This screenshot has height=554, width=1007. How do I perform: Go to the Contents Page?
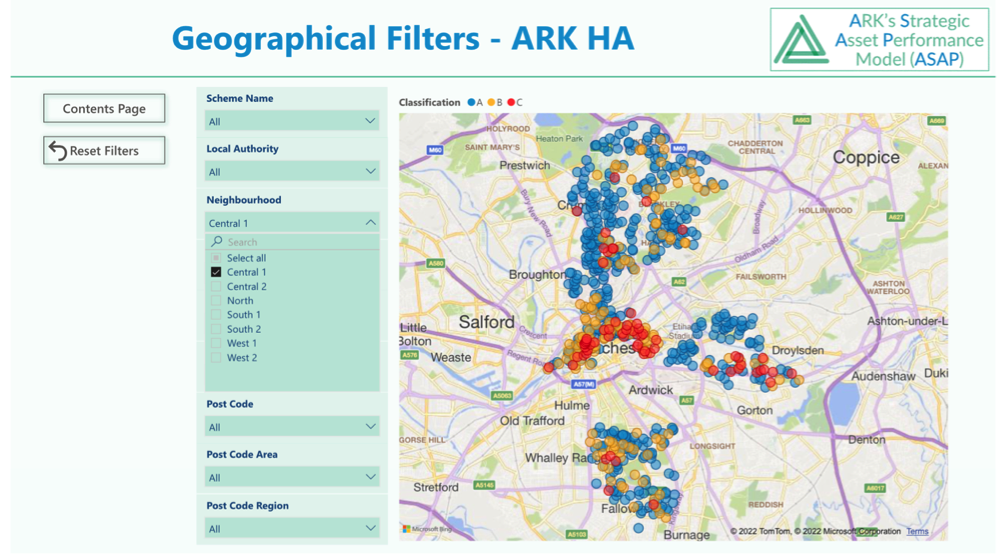(x=104, y=109)
